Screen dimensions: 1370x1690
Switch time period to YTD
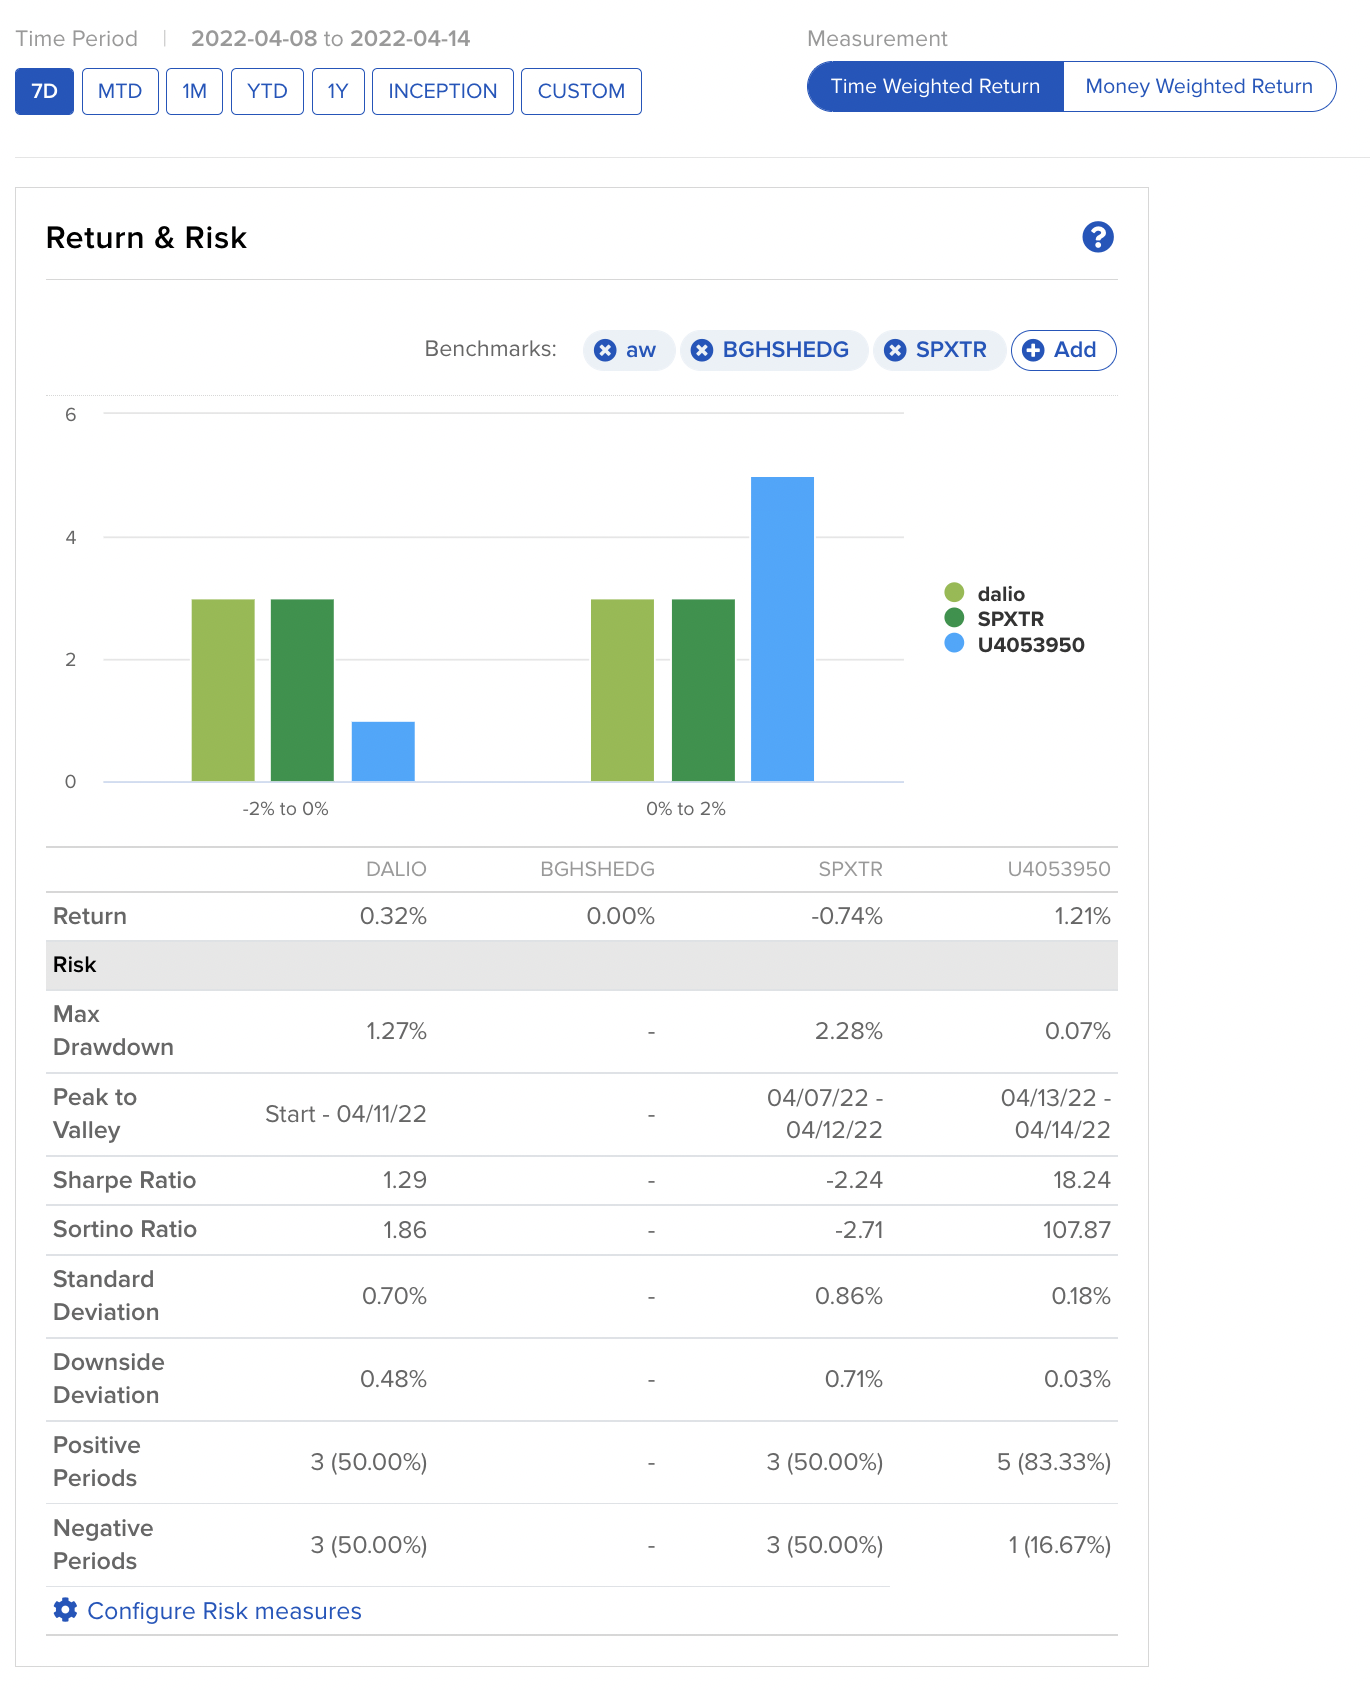click(267, 92)
